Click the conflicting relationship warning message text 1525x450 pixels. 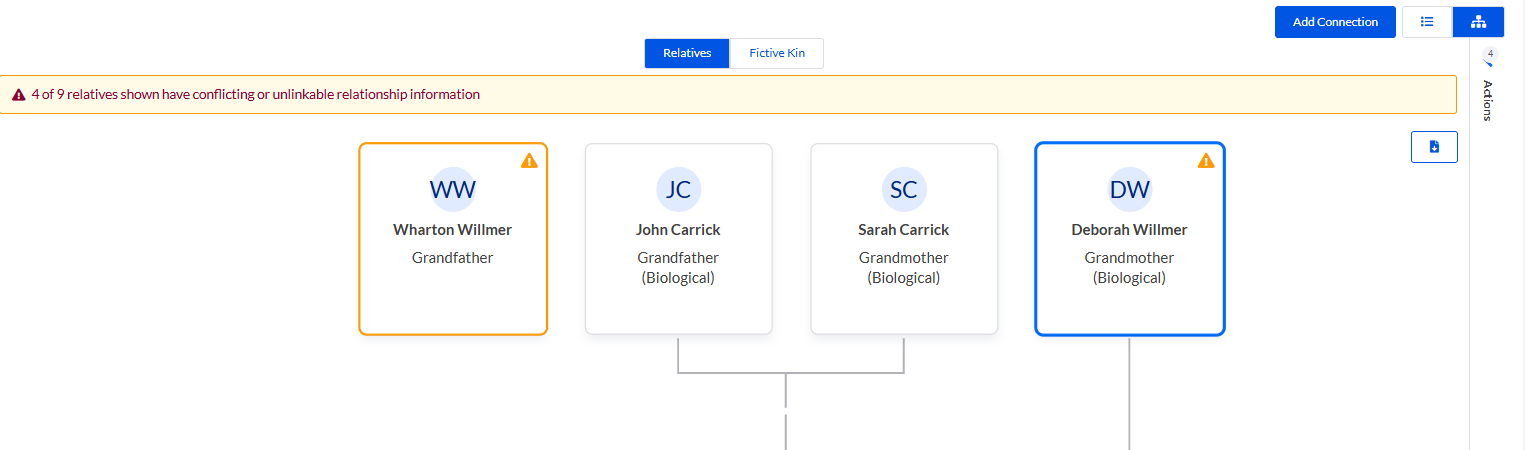(x=256, y=95)
